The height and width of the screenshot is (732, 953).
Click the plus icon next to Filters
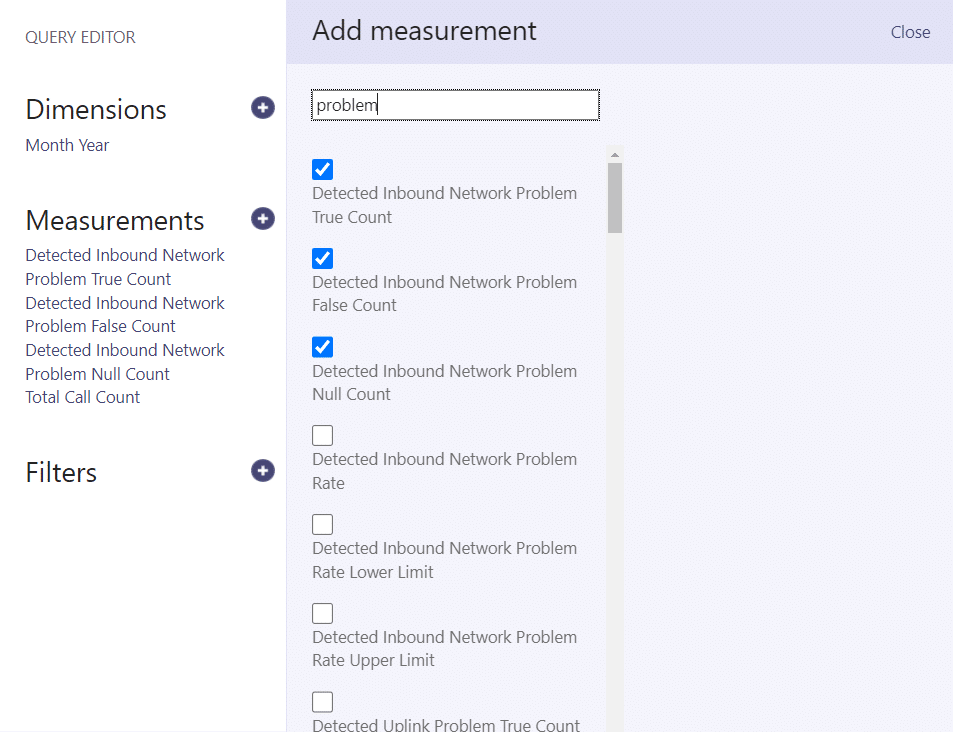point(263,471)
